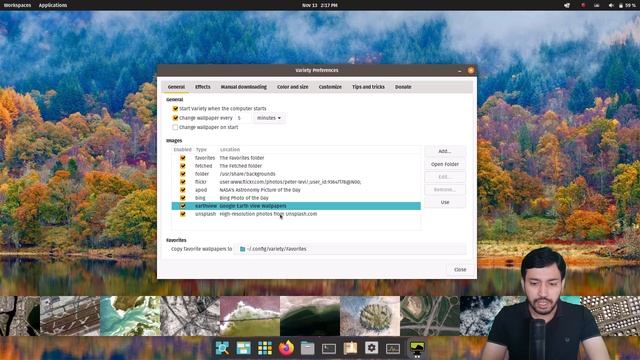Open the Tips and tricks tab
640x360 pixels.
tap(368, 87)
